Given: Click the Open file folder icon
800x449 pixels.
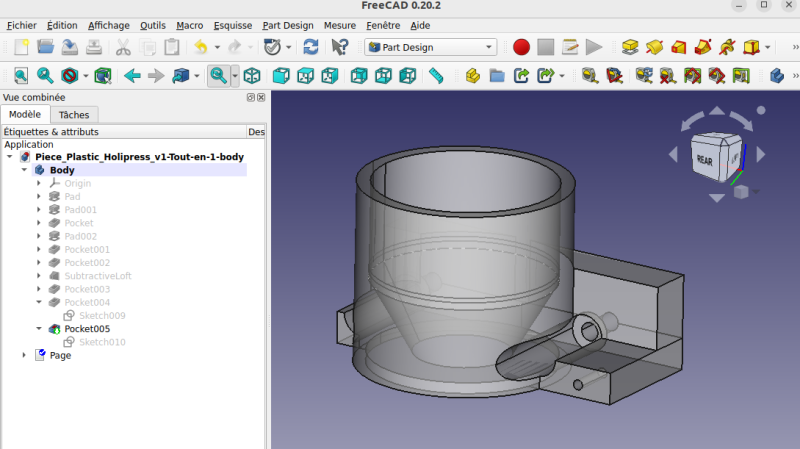Looking at the screenshot, I should tap(45, 47).
